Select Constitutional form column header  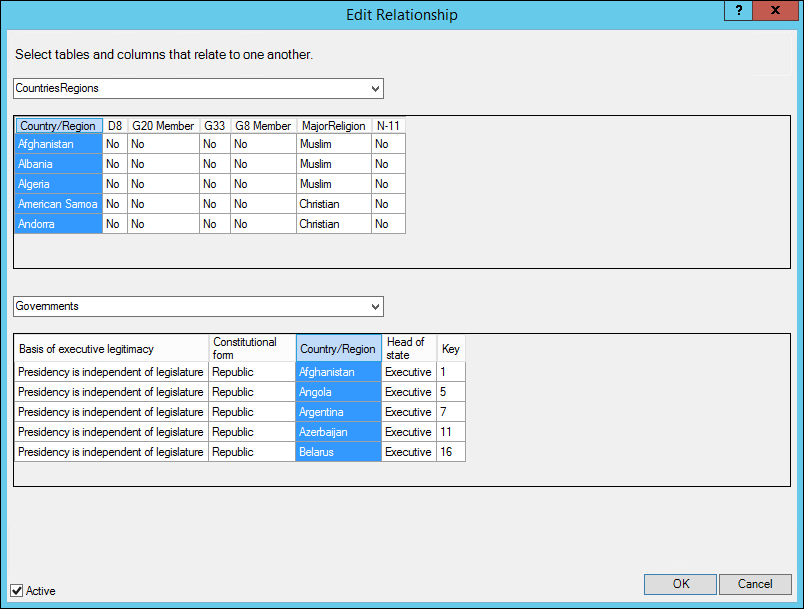(x=251, y=348)
